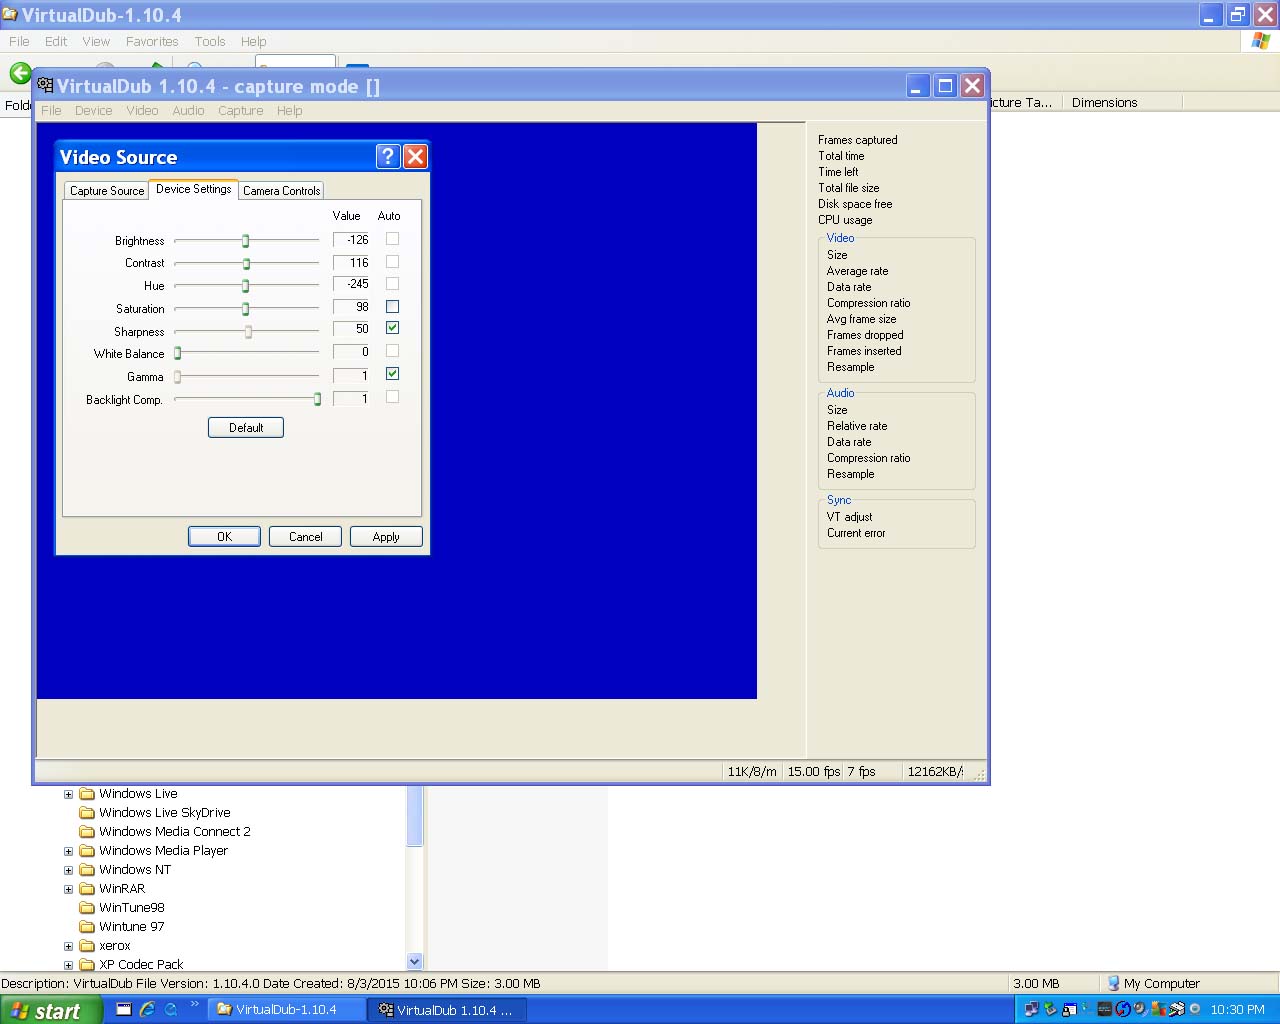Image resolution: width=1280 pixels, height=1024 pixels.
Task: Click the taskbar clock showing 10:30 PM
Action: click(1237, 1010)
